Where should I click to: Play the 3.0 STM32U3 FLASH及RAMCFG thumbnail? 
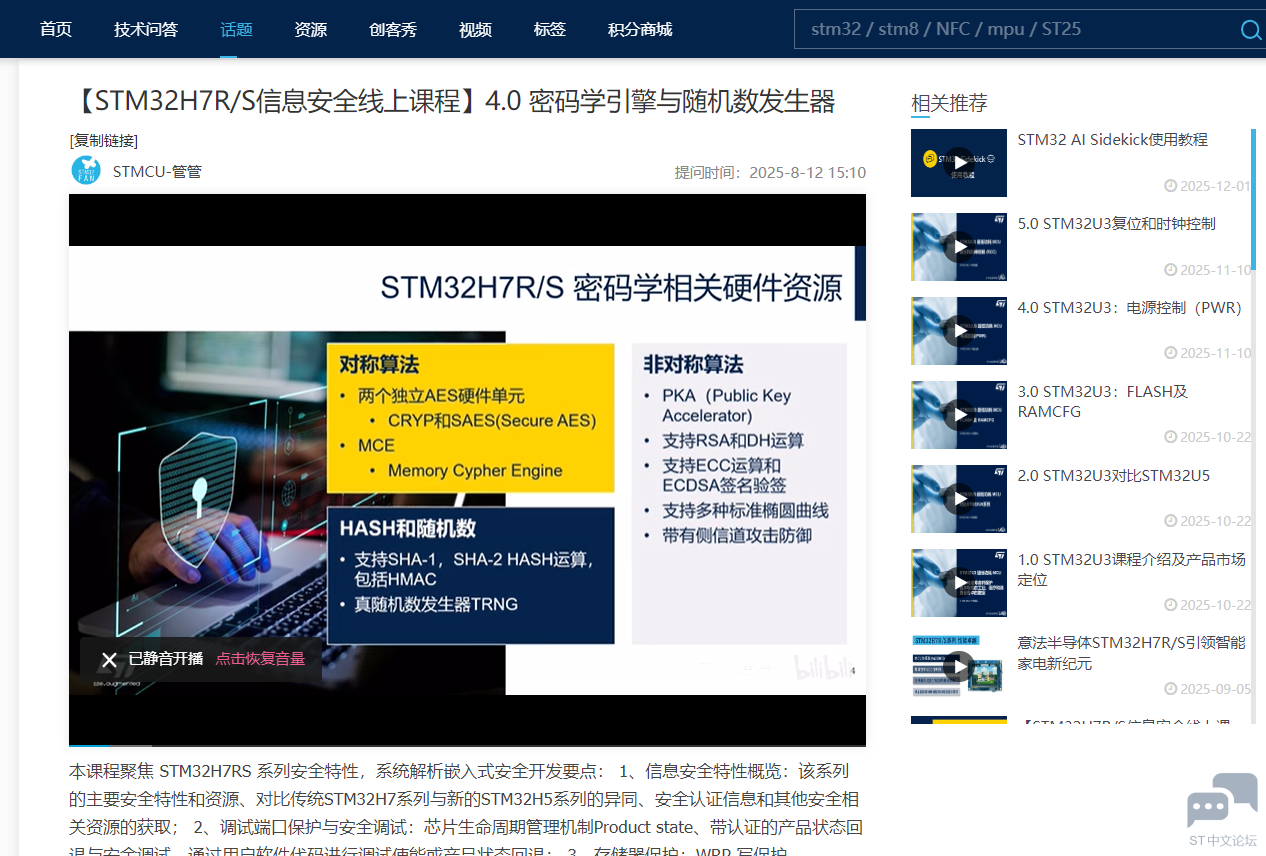(x=959, y=415)
